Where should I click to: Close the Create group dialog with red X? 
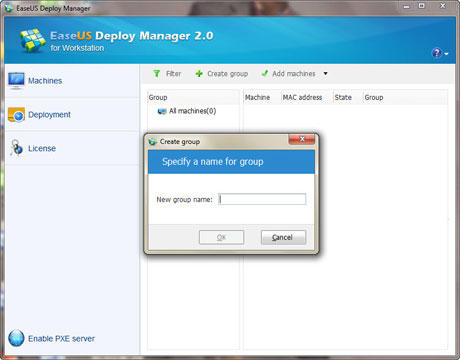coord(302,139)
